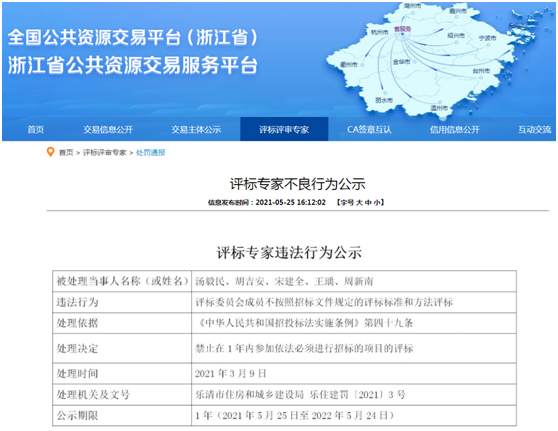Click the 处理决定 label cell
Image resolution: width=558 pixels, height=431 pixels.
point(122,348)
